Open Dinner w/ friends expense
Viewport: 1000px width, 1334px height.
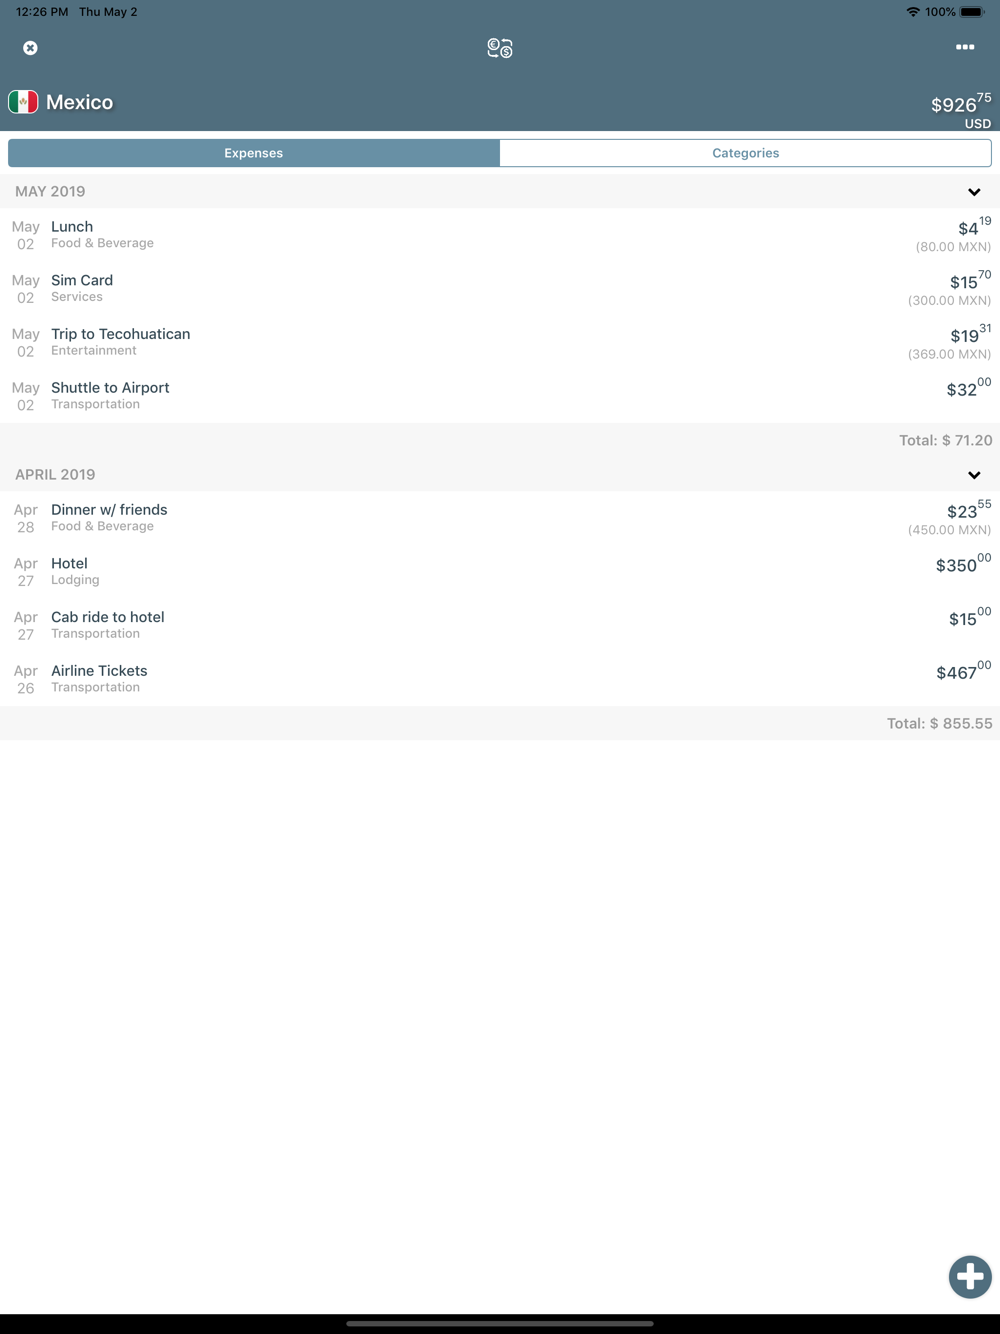click(x=500, y=518)
